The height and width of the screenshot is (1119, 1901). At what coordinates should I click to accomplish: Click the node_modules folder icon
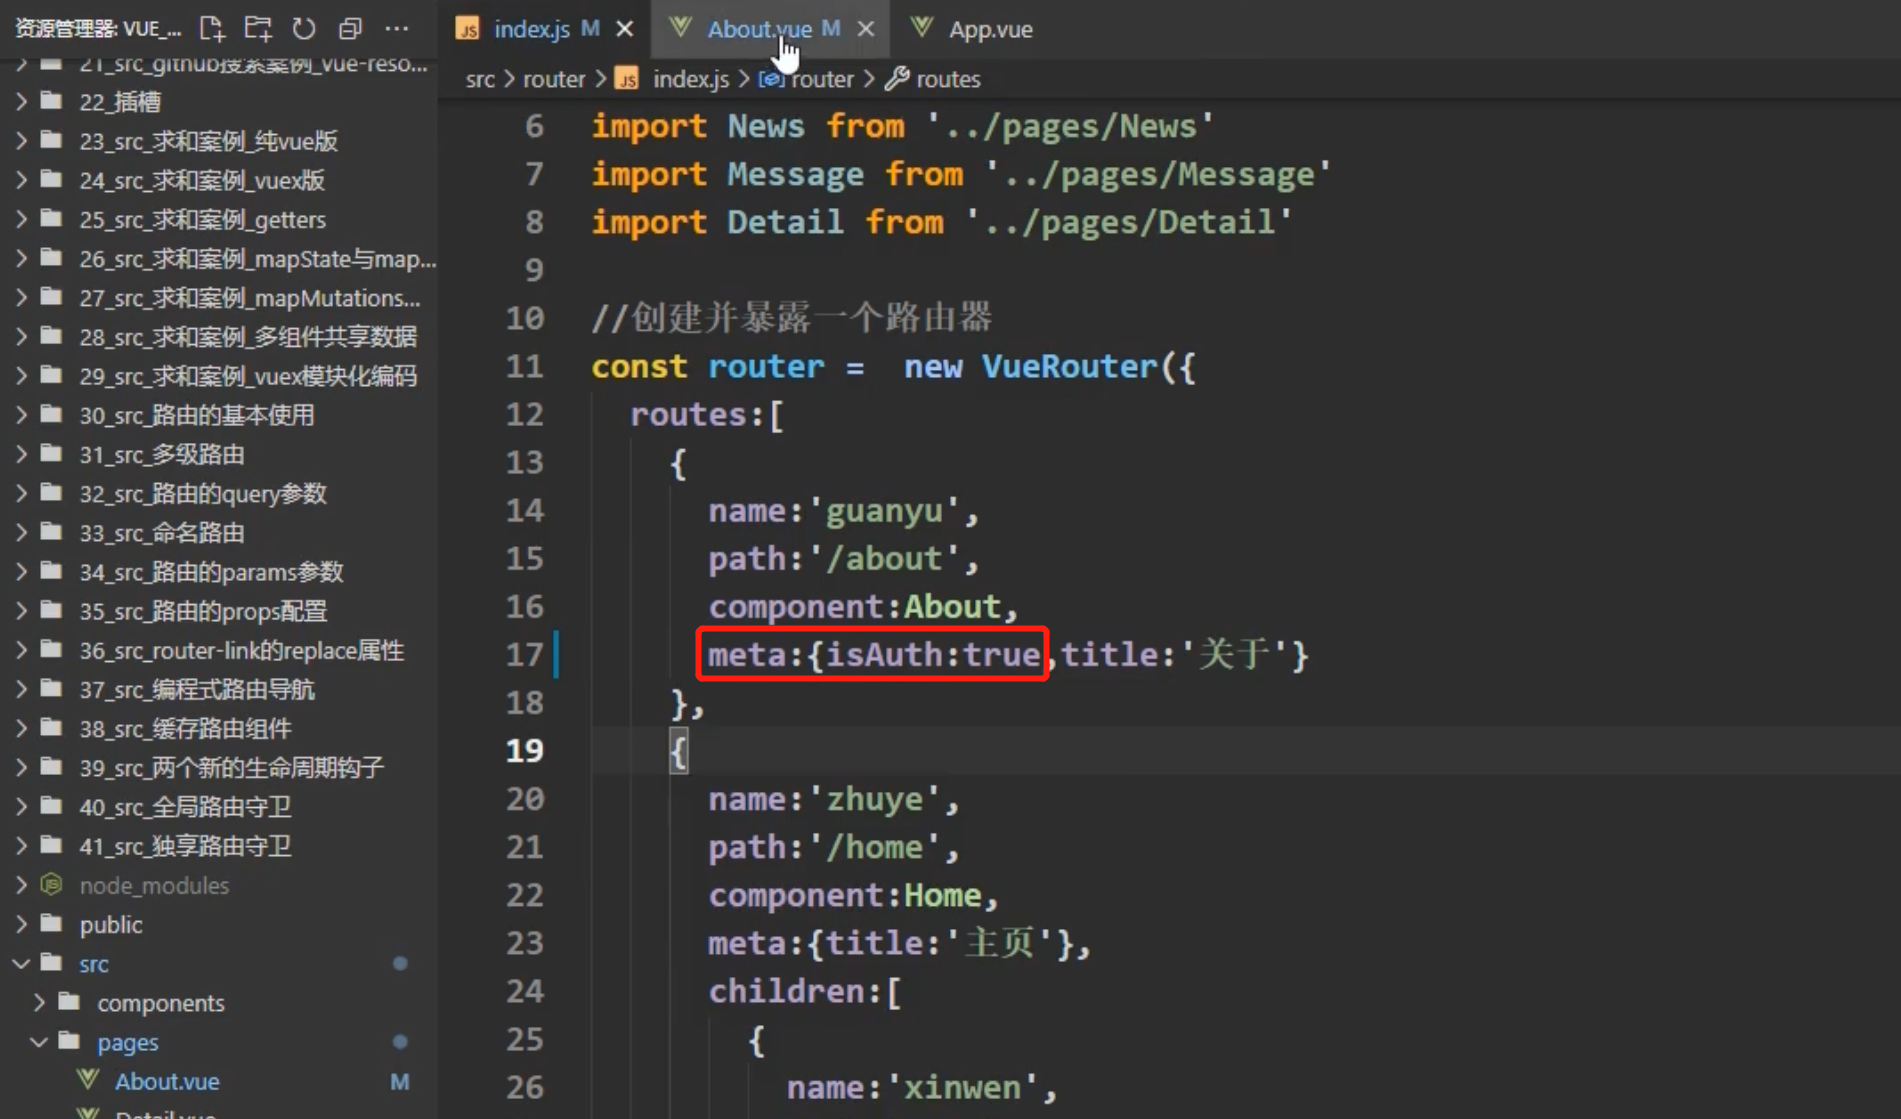click(51, 885)
